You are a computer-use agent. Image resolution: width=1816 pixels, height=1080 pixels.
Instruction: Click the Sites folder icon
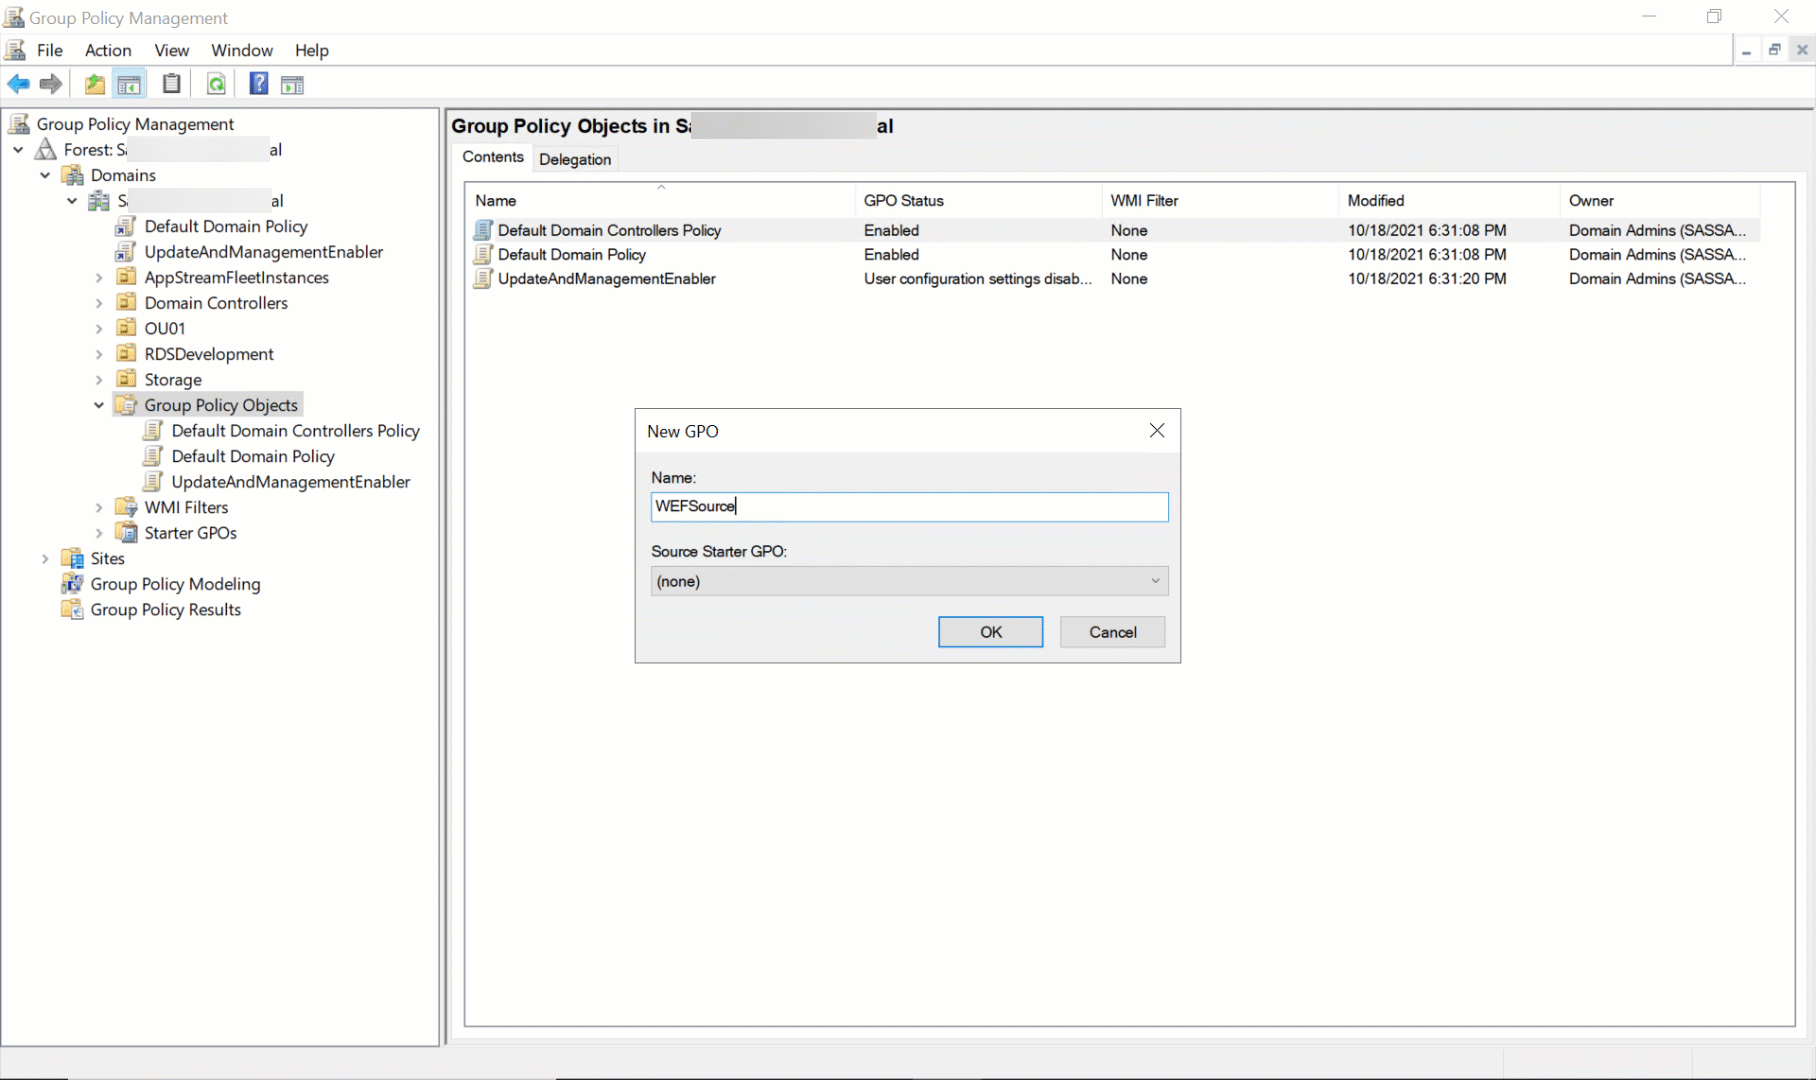point(73,558)
